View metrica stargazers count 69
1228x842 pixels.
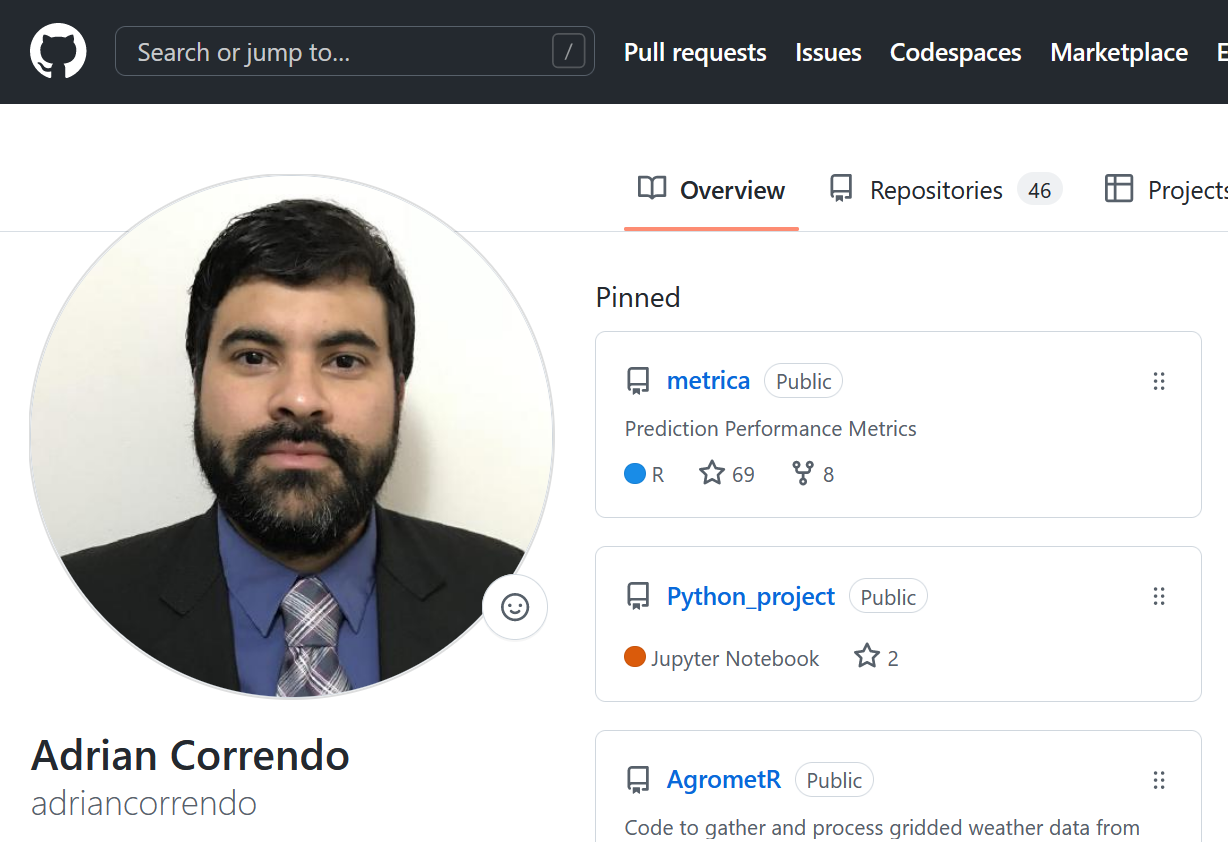pyautogui.click(x=743, y=474)
